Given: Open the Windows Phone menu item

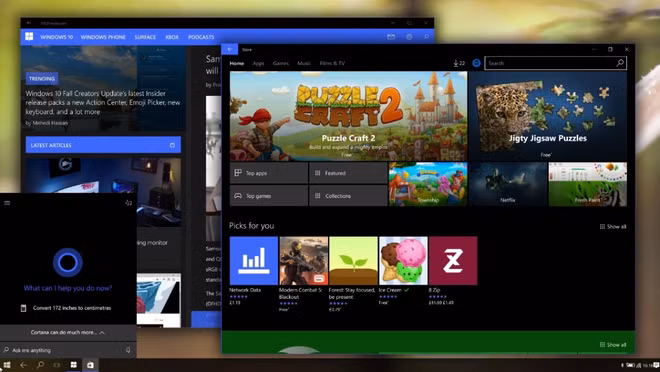Looking at the screenshot, I should tap(103, 37).
